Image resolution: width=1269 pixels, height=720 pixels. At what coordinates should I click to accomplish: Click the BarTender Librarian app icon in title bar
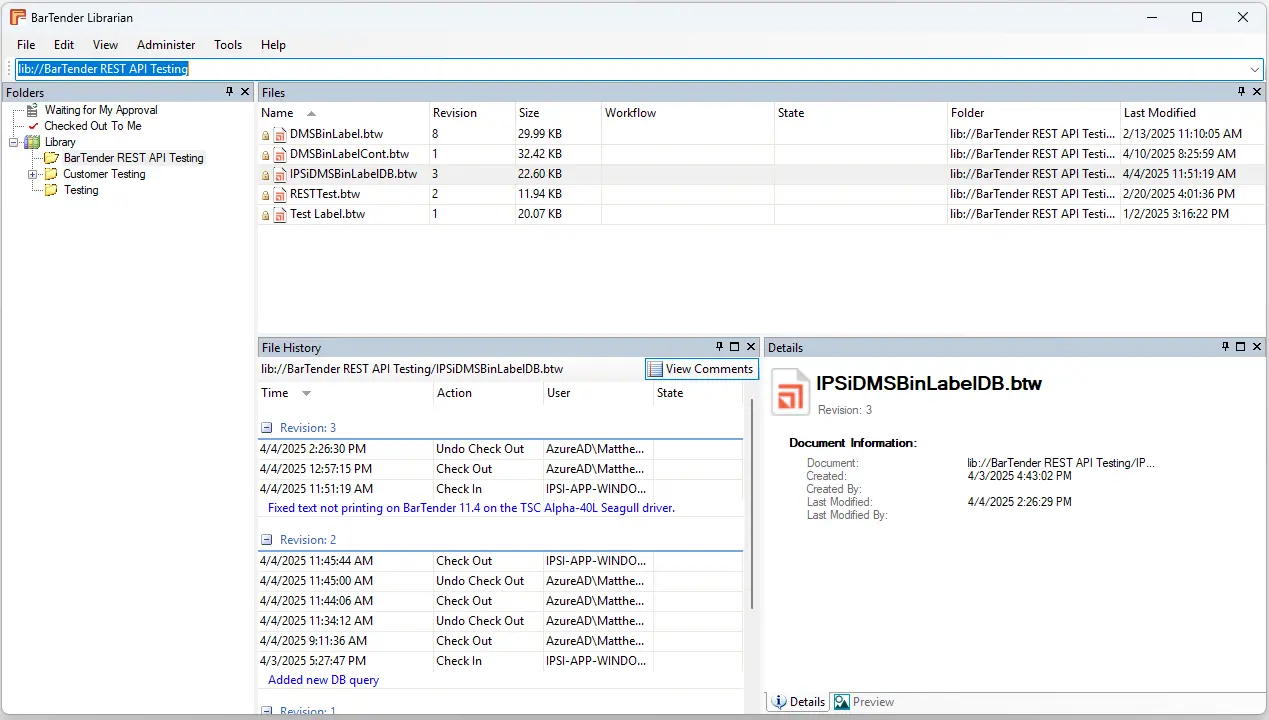click(18, 17)
